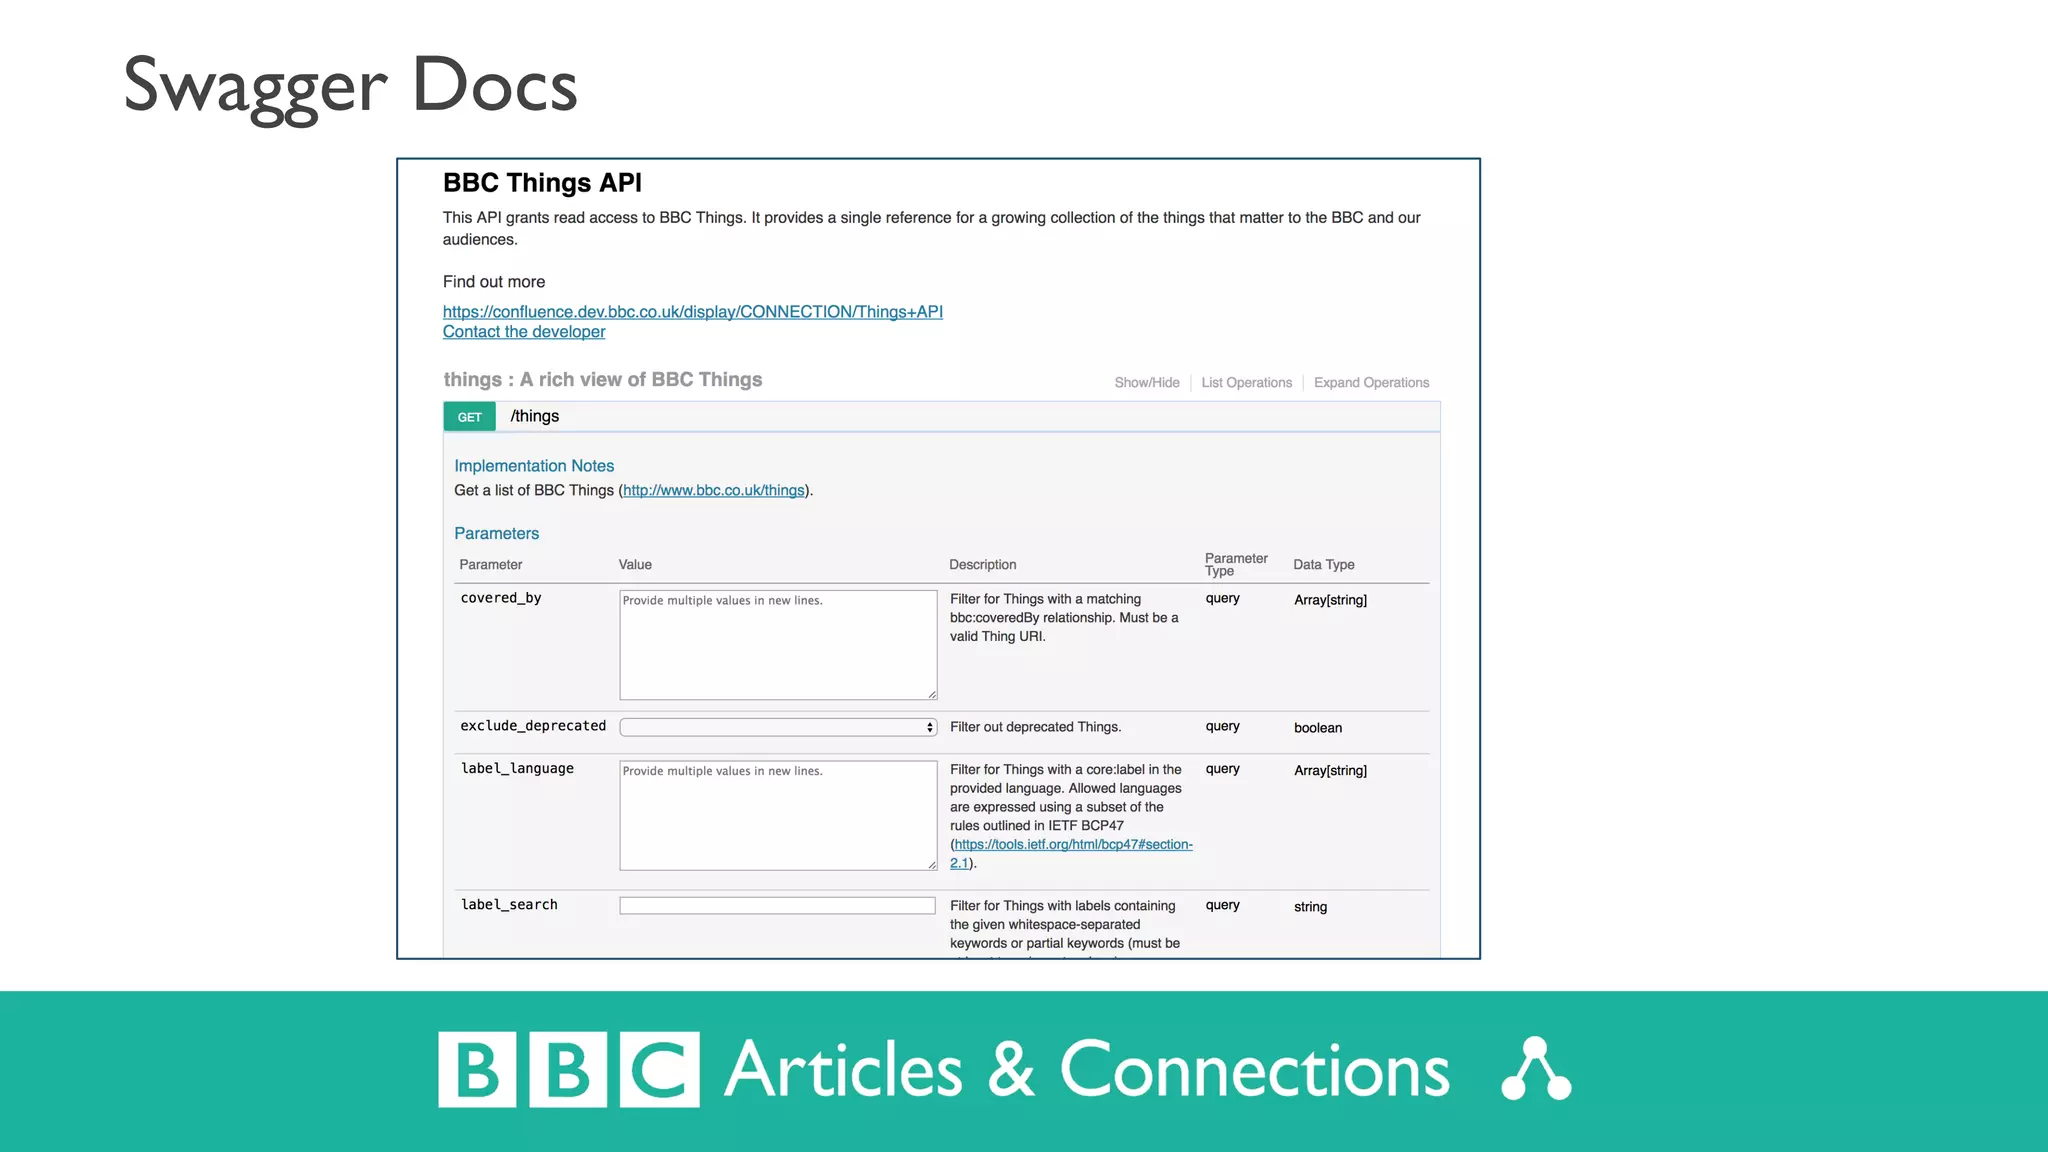Click the covered_by parameter name

501,598
